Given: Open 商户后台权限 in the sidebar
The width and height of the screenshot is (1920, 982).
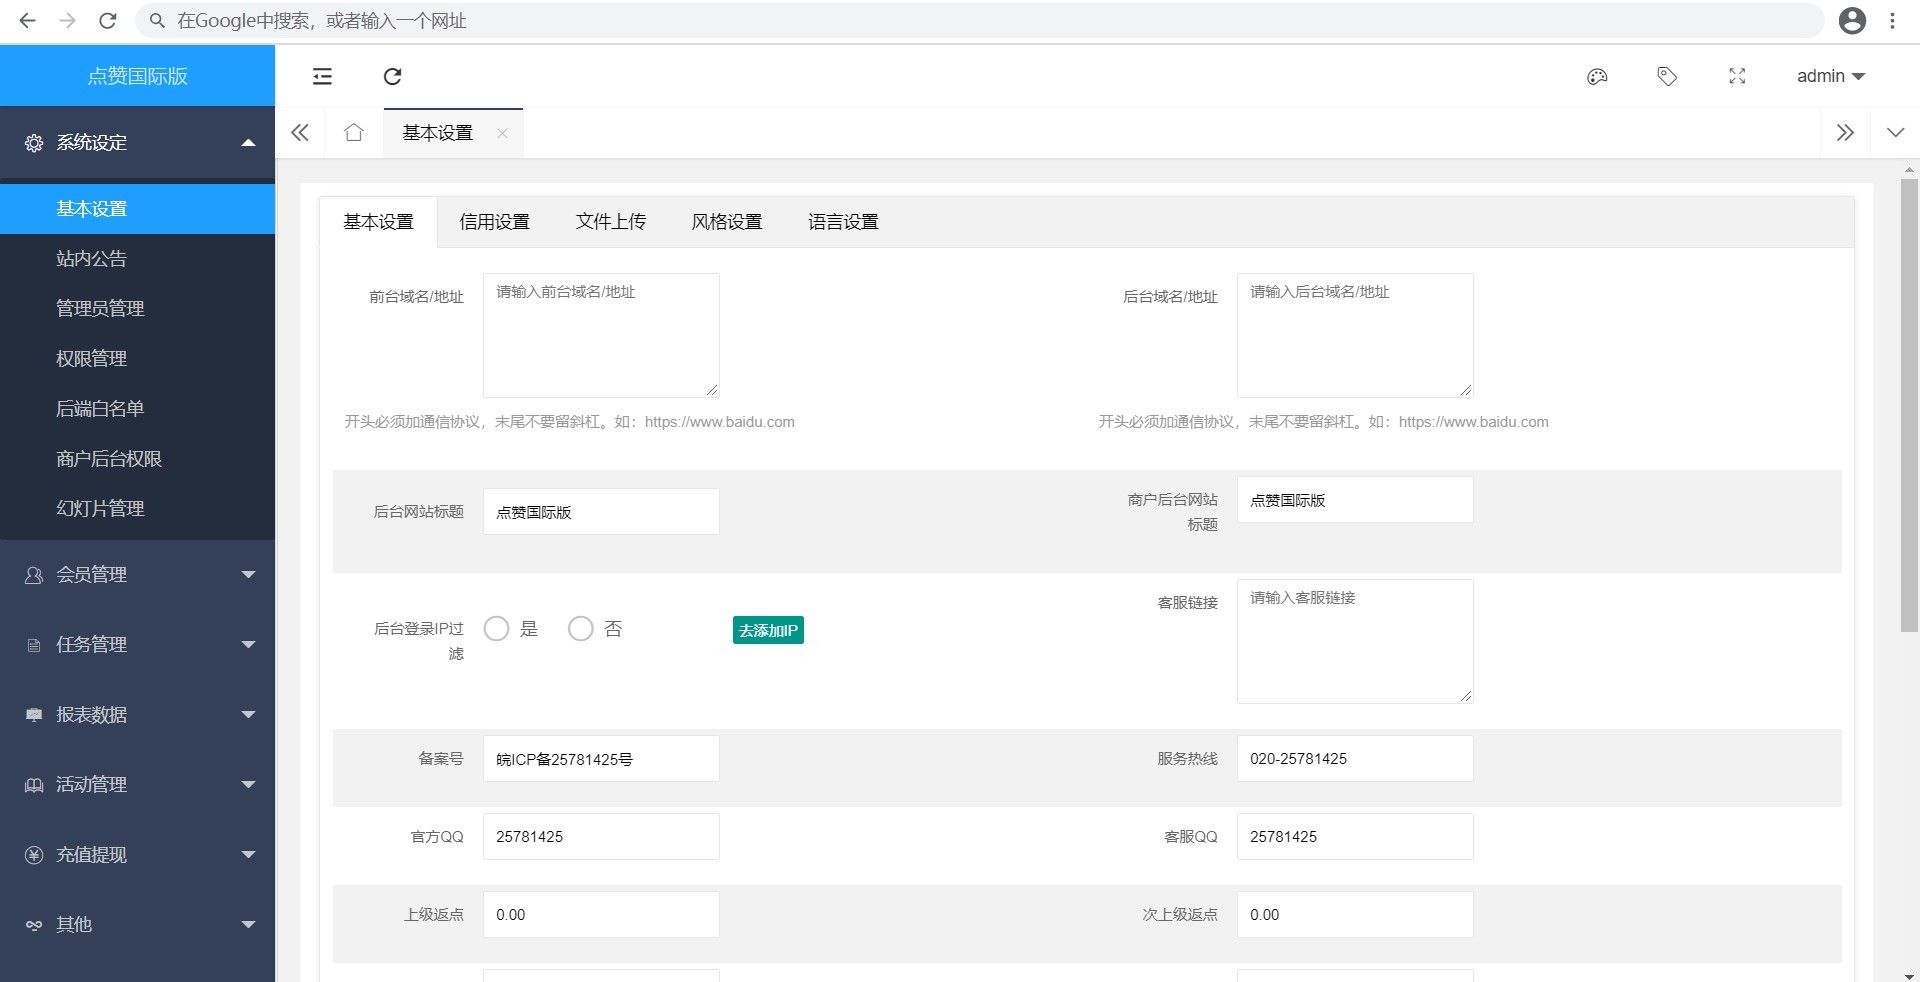Looking at the screenshot, I should [x=137, y=459].
